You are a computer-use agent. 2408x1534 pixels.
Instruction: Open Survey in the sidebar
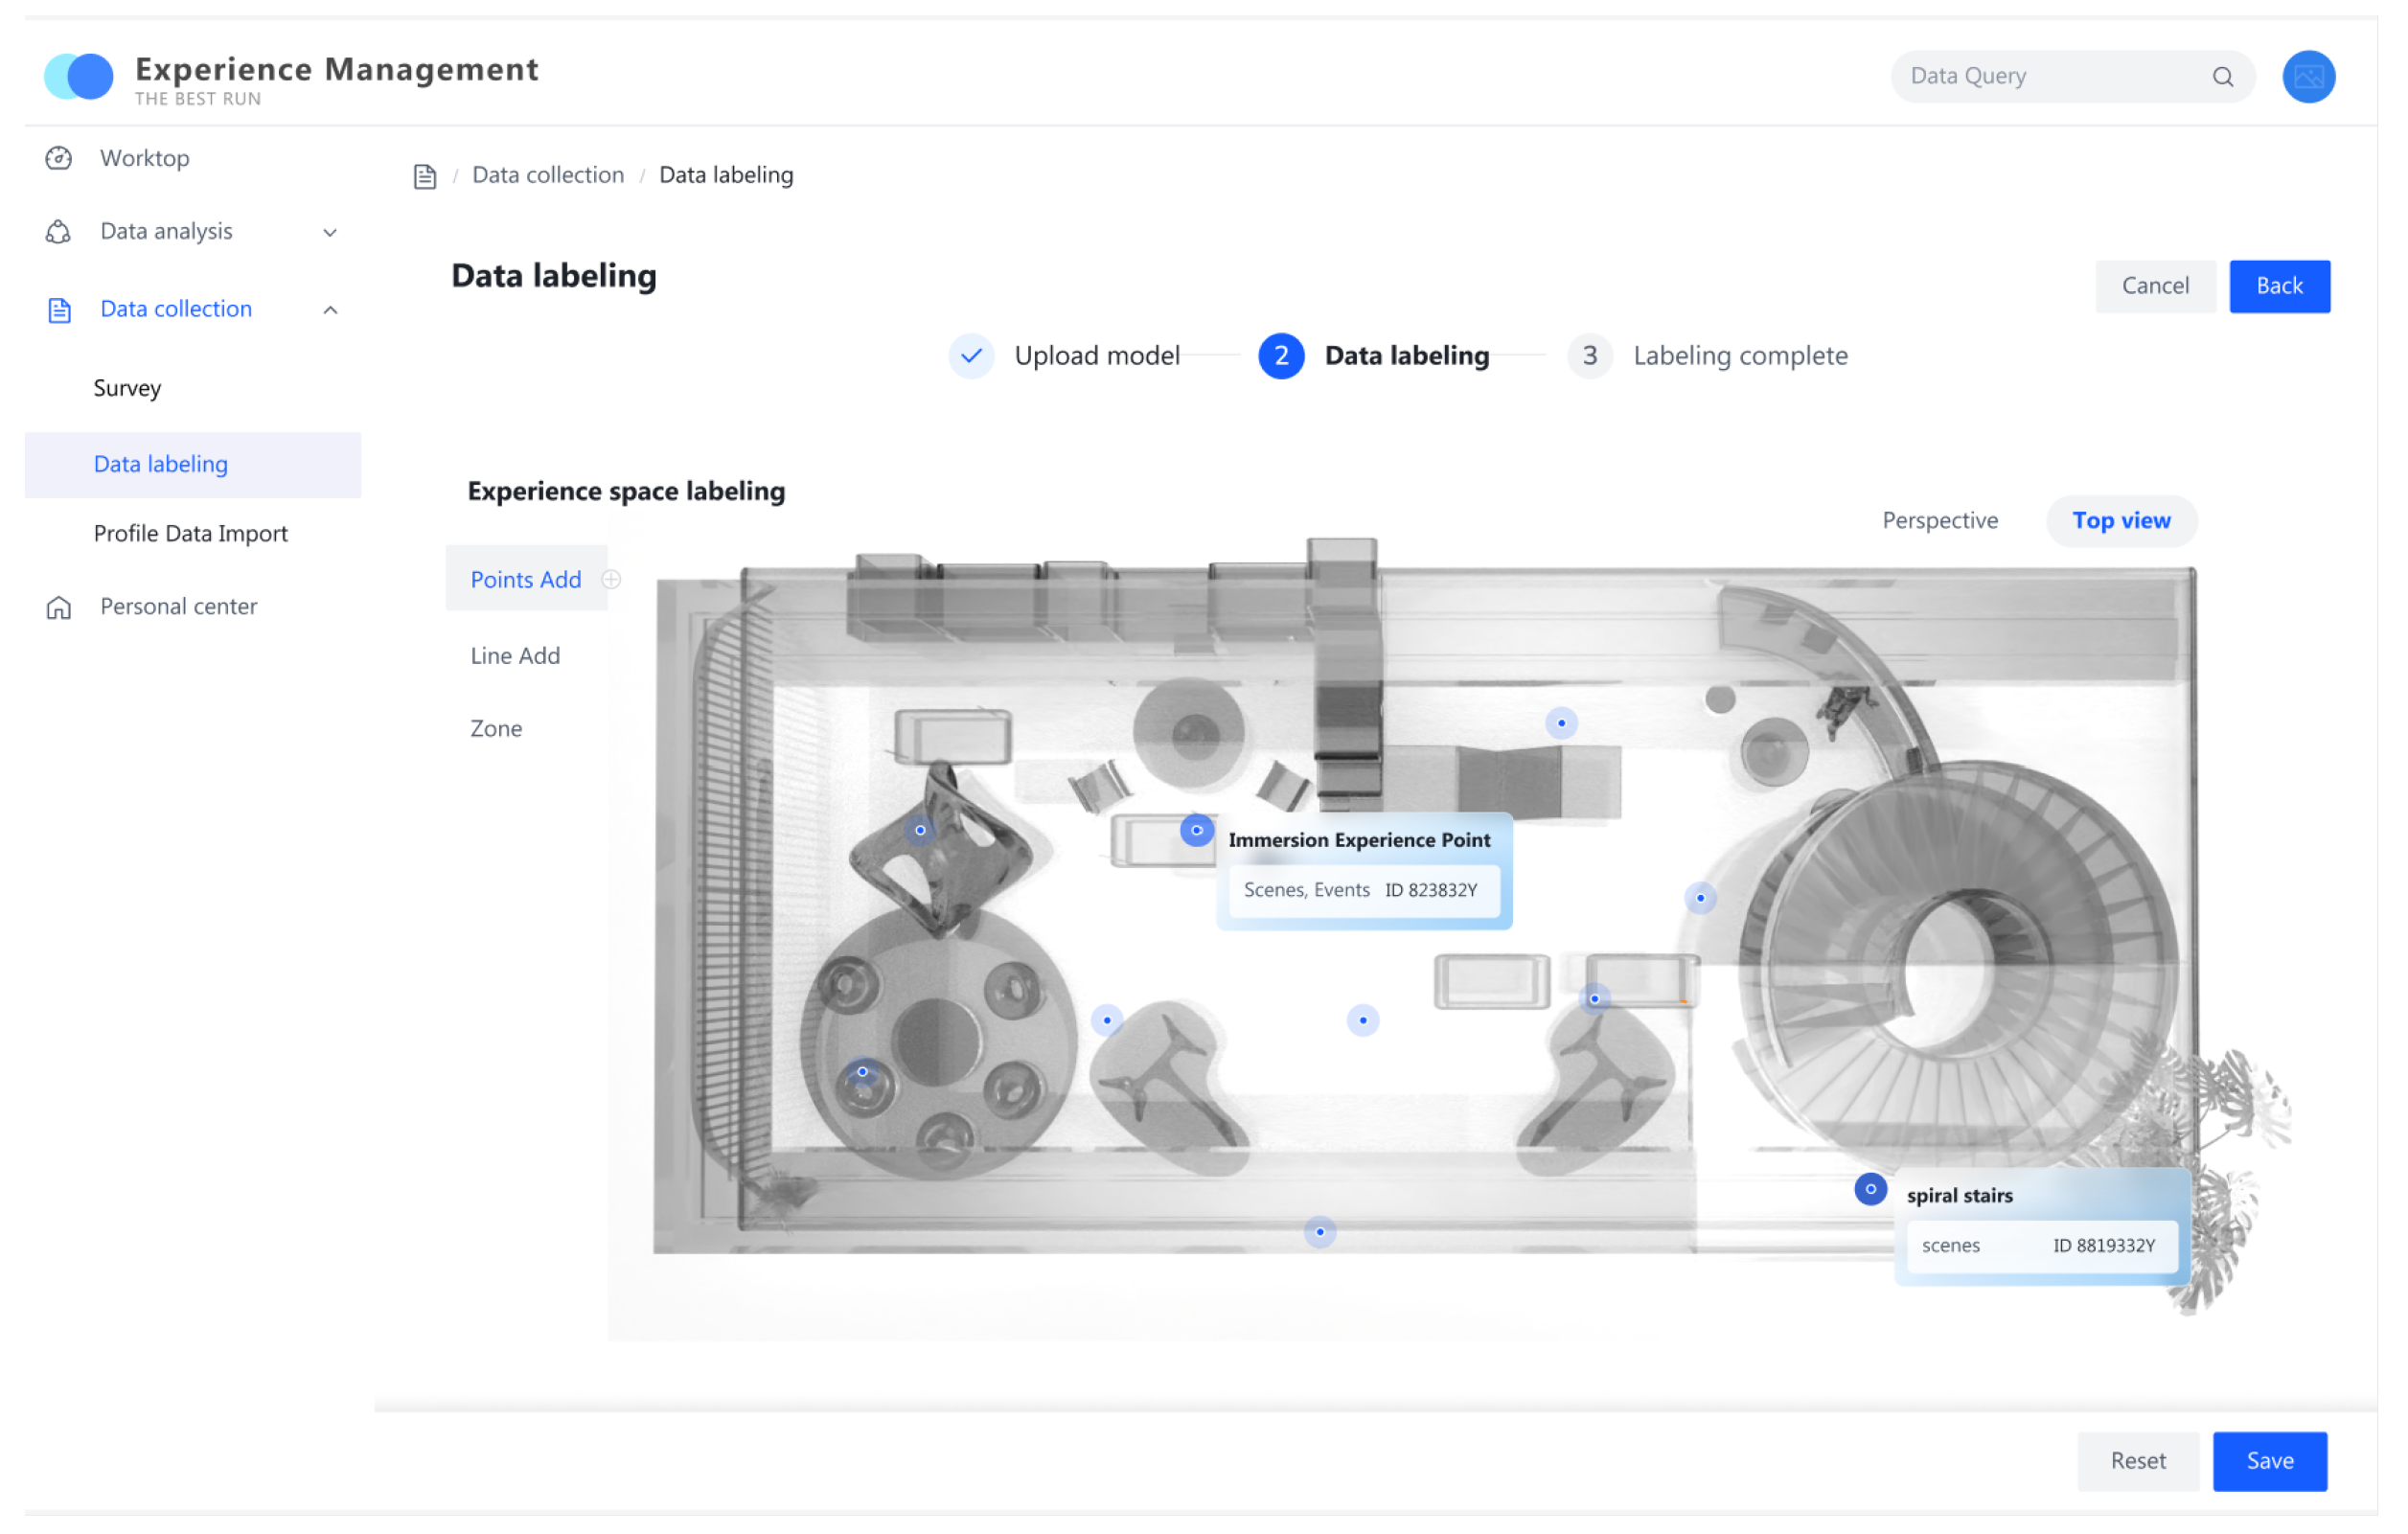(x=127, y=388)
